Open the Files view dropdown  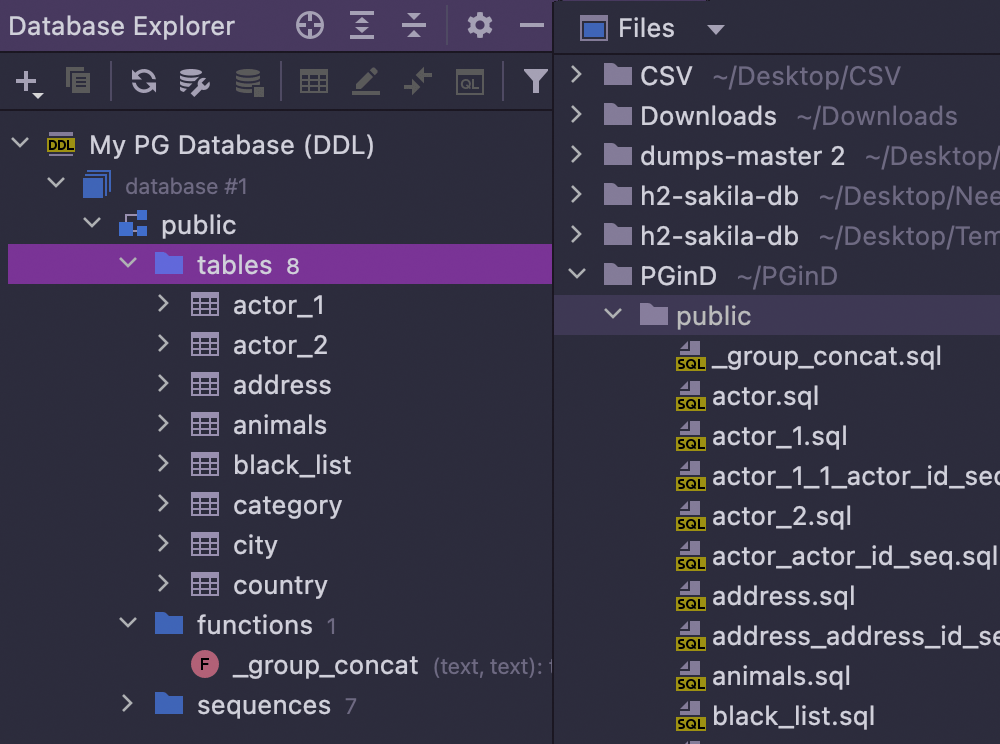715,29
